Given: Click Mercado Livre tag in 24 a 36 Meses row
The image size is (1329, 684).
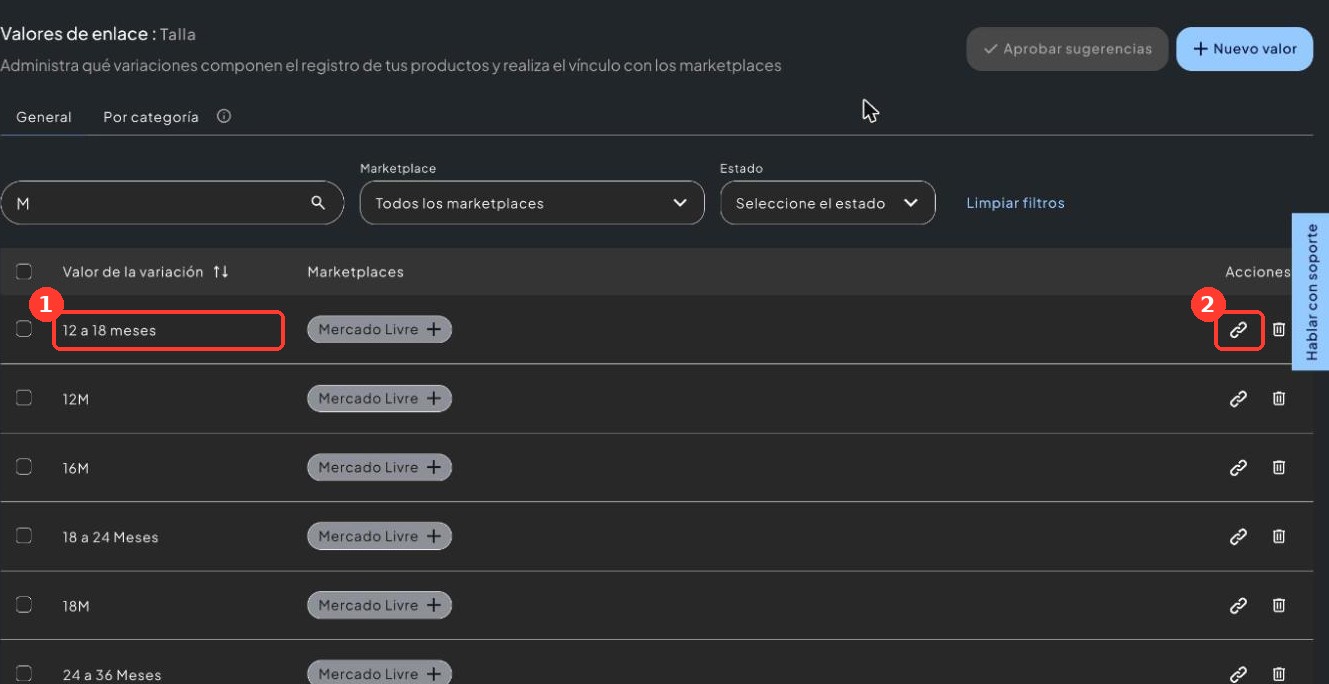Looking at the screenshot, I should click(x=379, y=674).
